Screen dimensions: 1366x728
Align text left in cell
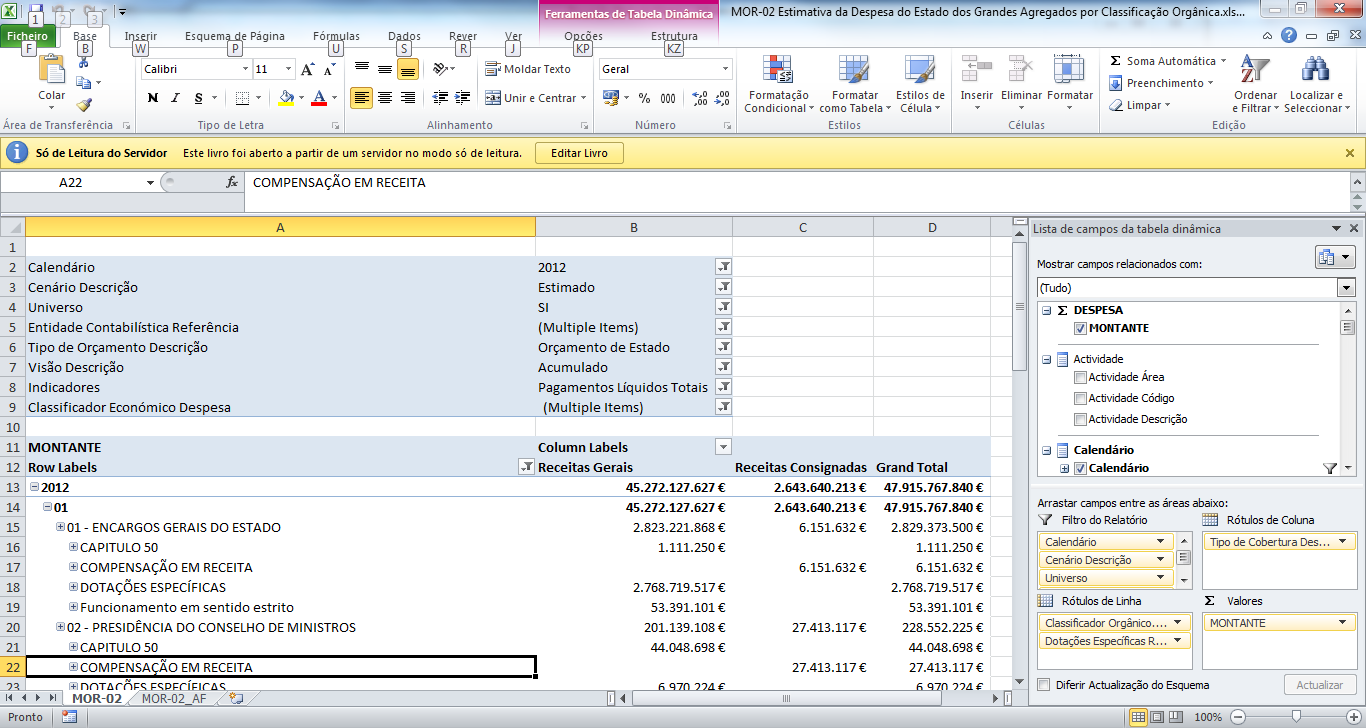click(361, 98)
